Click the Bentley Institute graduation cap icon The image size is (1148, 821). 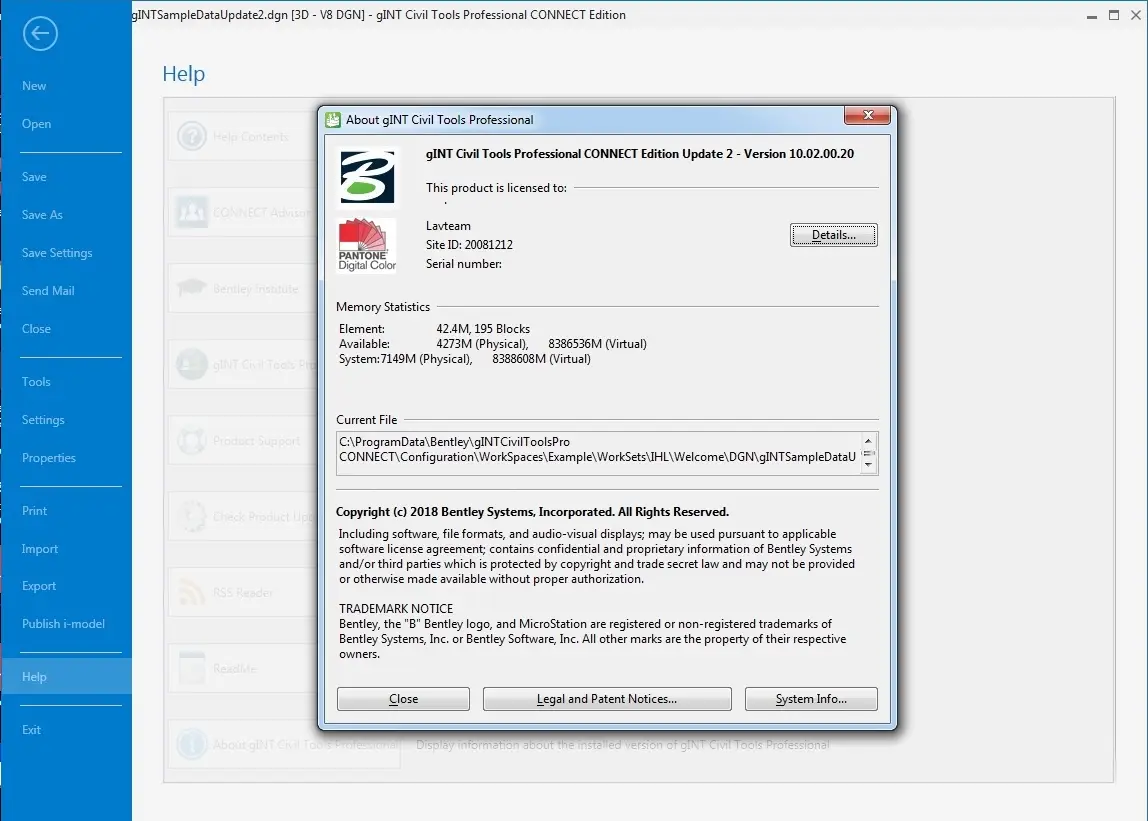pyautogui.click(x=192, y=288)
